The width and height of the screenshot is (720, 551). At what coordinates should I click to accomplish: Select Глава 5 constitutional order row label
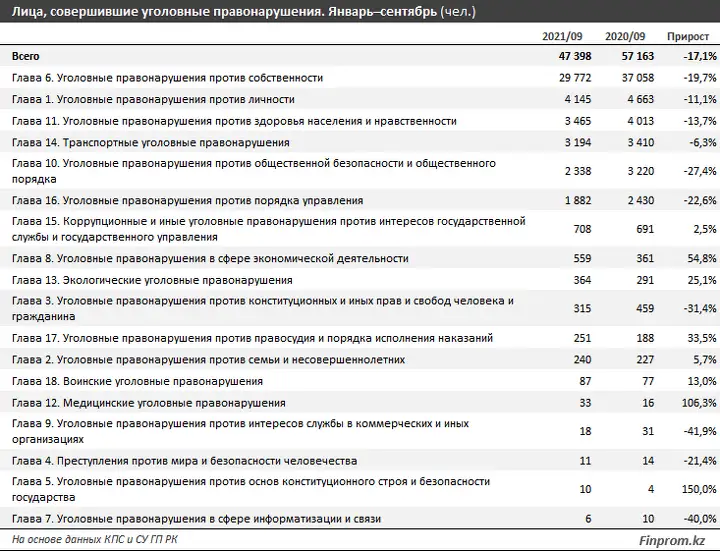(x=251, y=489)
